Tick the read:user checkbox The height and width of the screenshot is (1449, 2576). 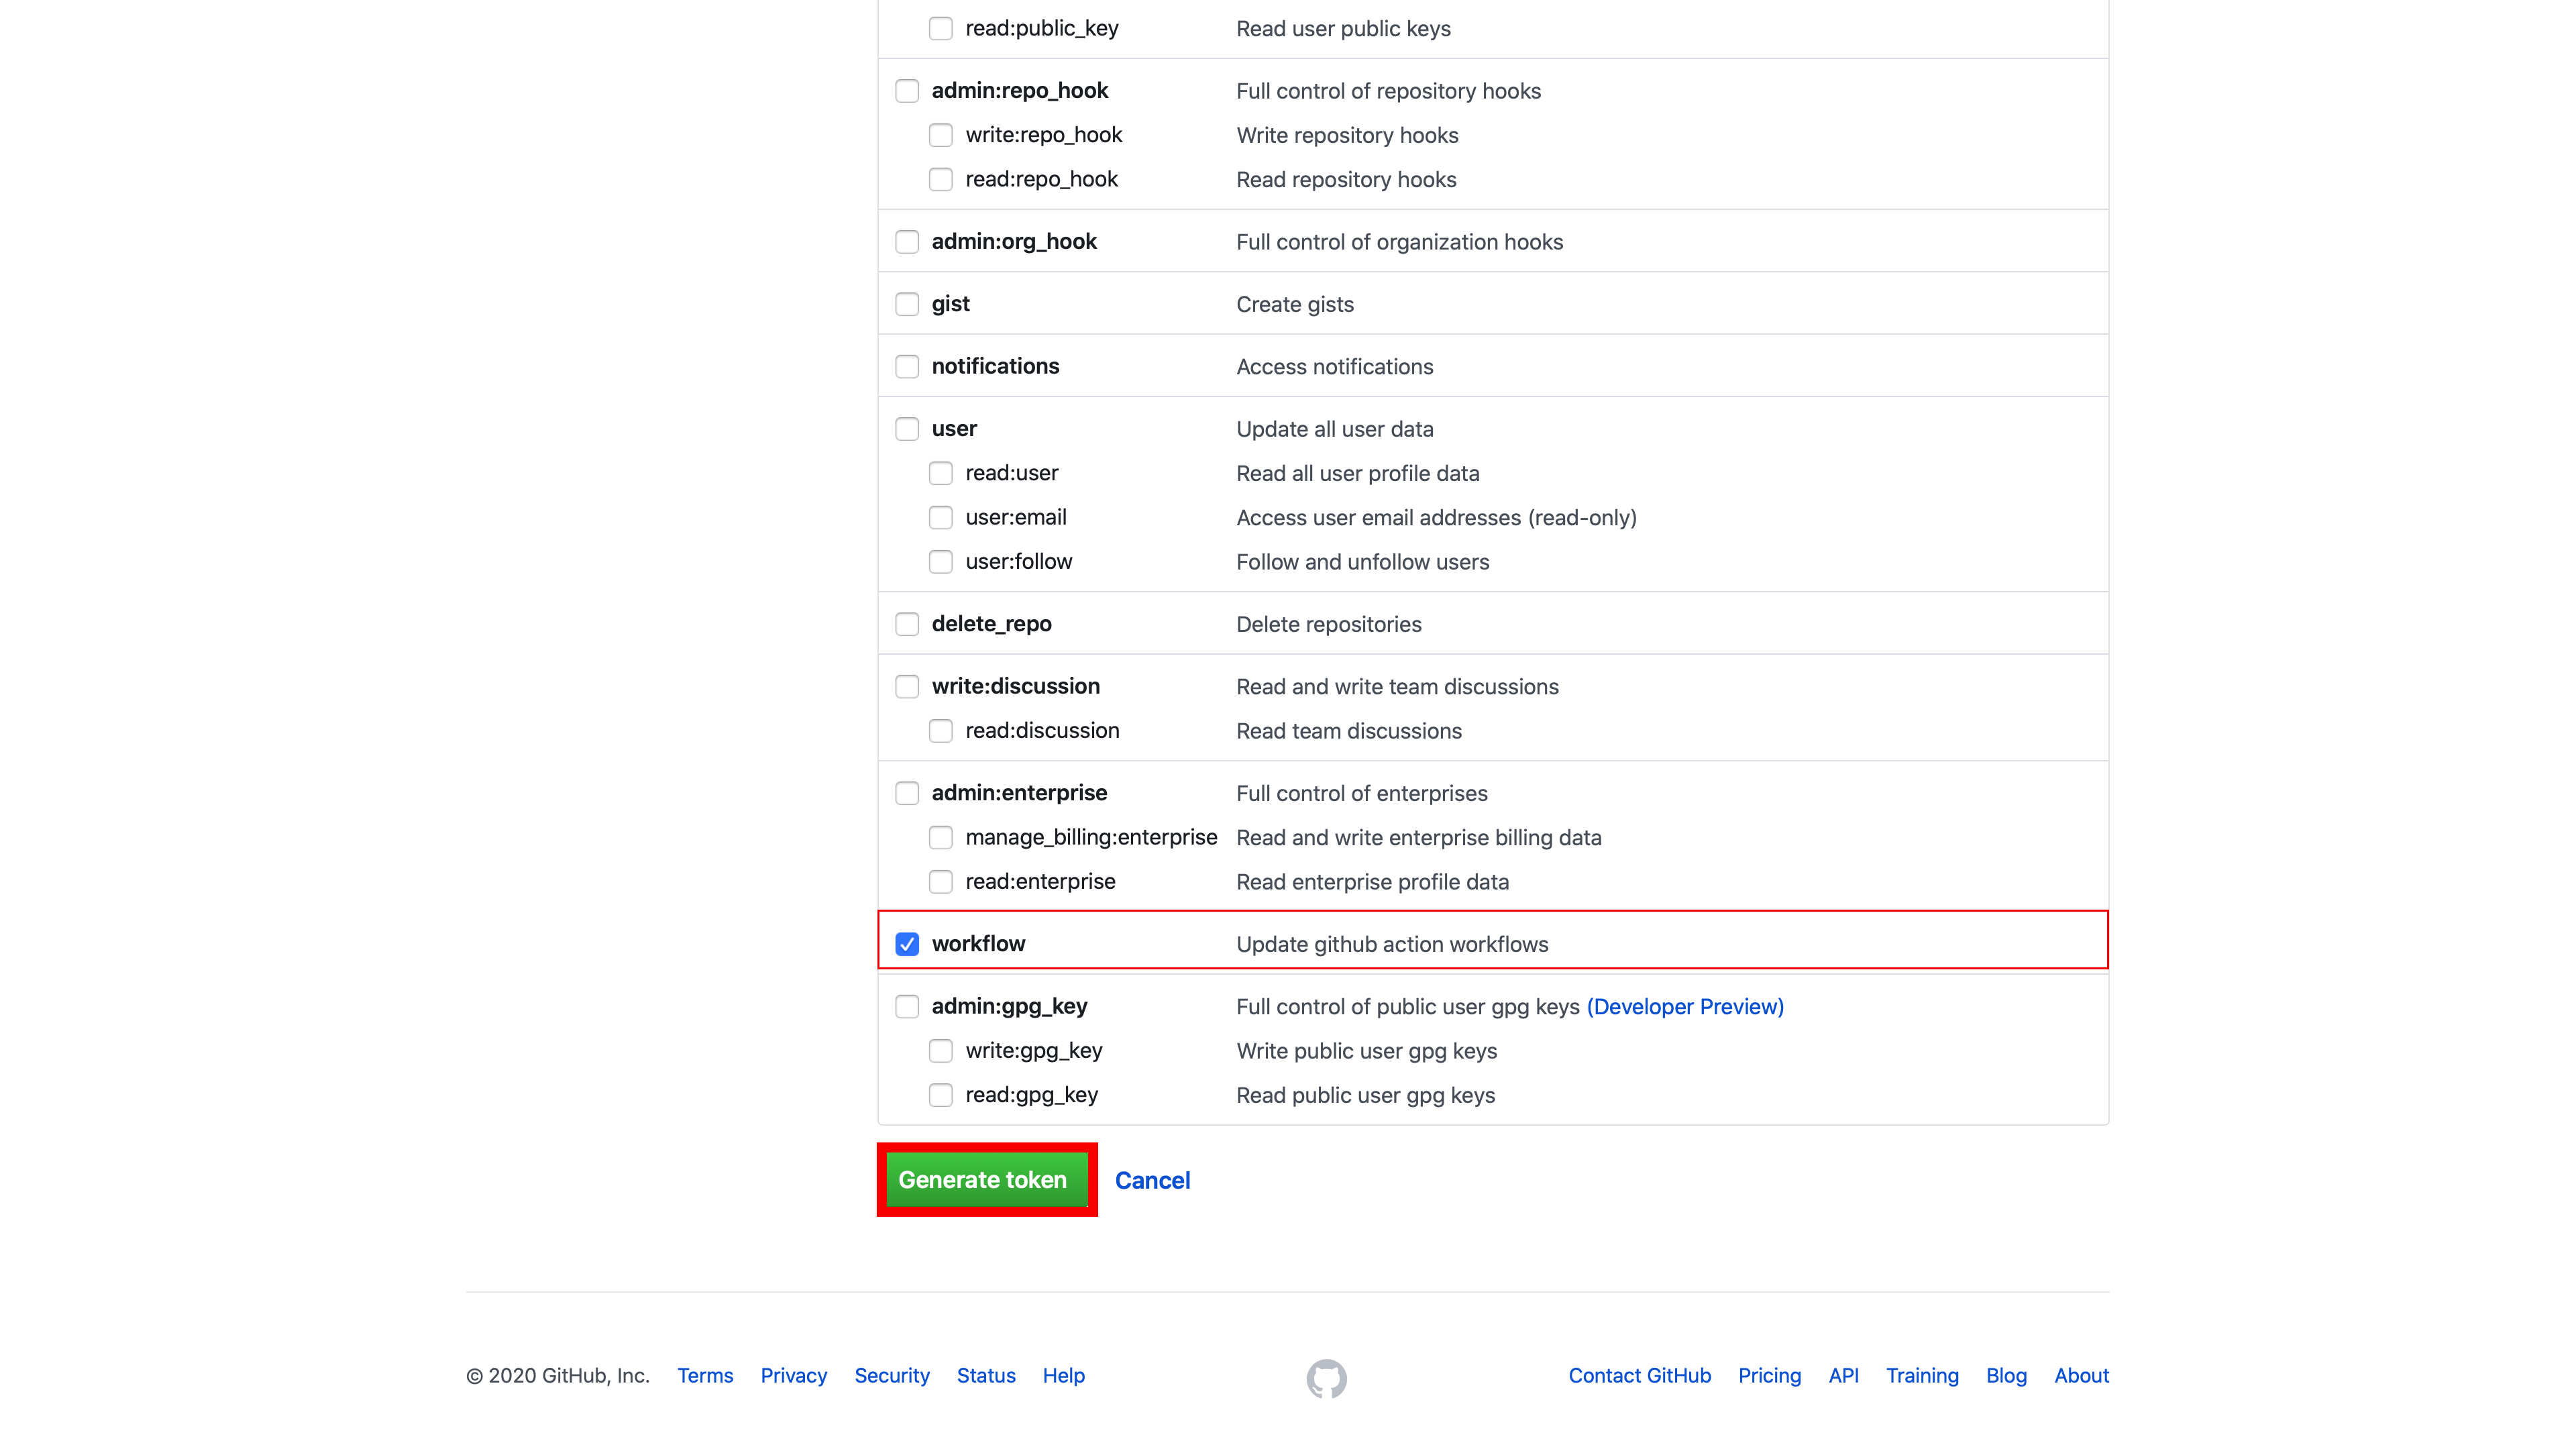click(940, 473)
